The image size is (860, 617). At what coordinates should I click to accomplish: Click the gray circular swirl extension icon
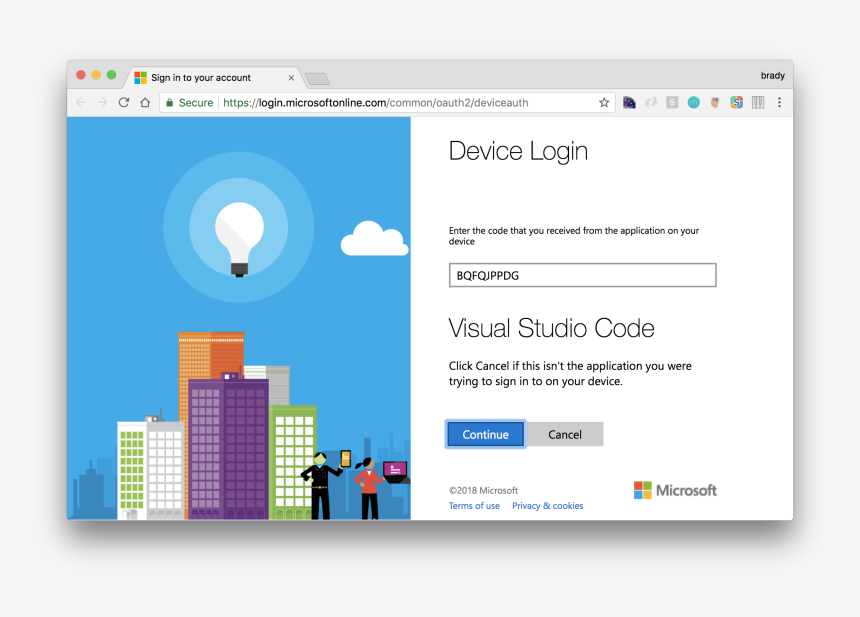[651, 102]
